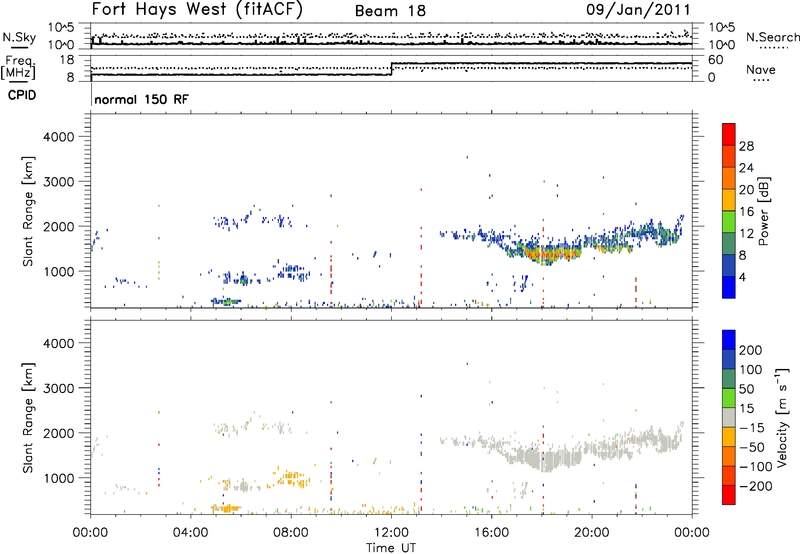This screenshot has width=800, height=554.
Task: Click the '04:00' time tick label
Action: click(191, 533)
